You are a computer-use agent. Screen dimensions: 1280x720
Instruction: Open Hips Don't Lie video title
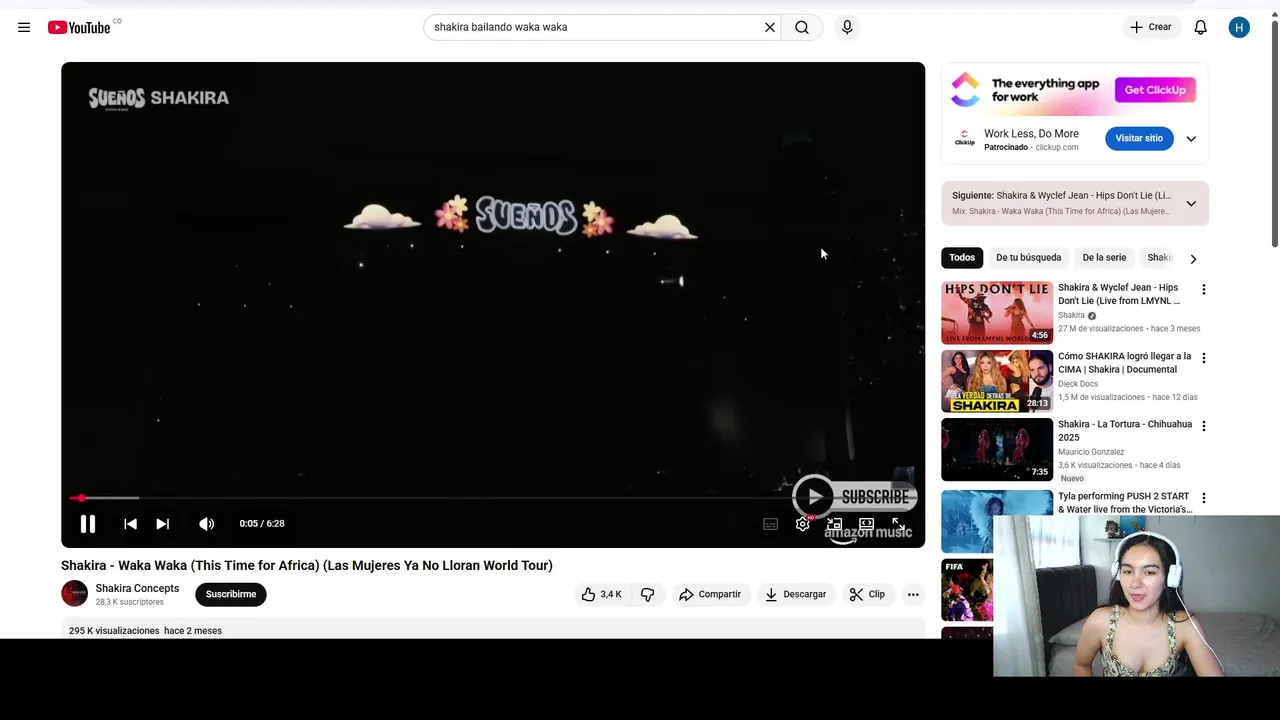click(x=1119, y=294)
